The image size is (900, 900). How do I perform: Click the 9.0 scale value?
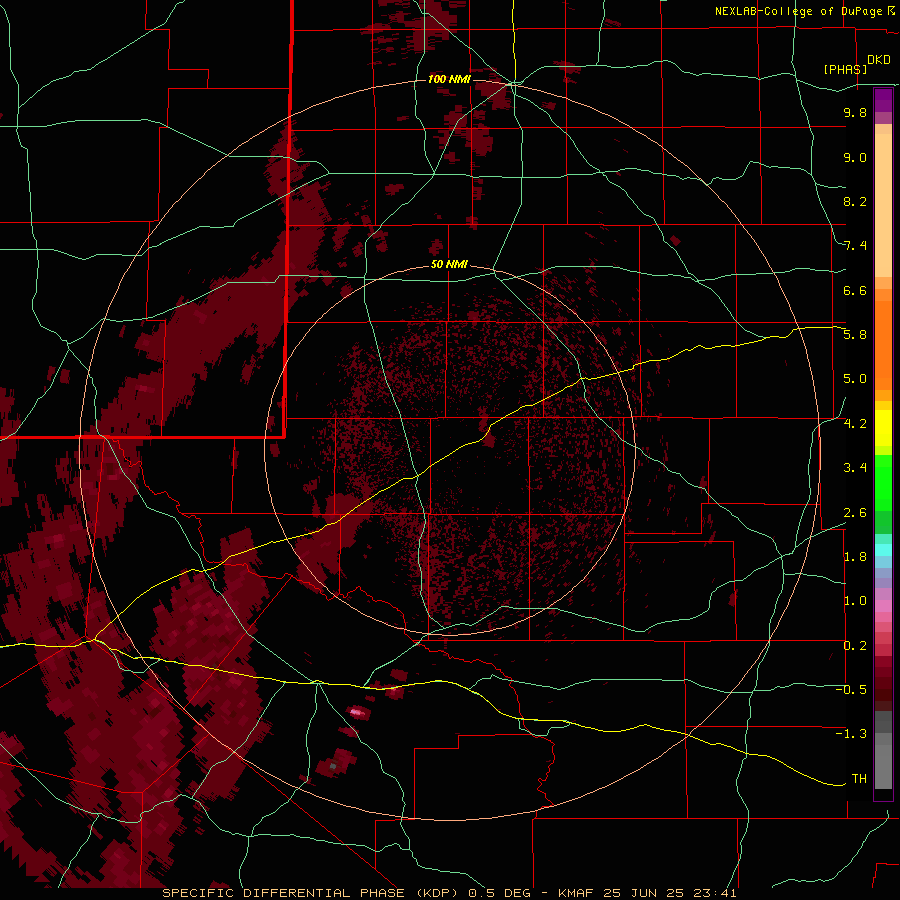(855, 157)
